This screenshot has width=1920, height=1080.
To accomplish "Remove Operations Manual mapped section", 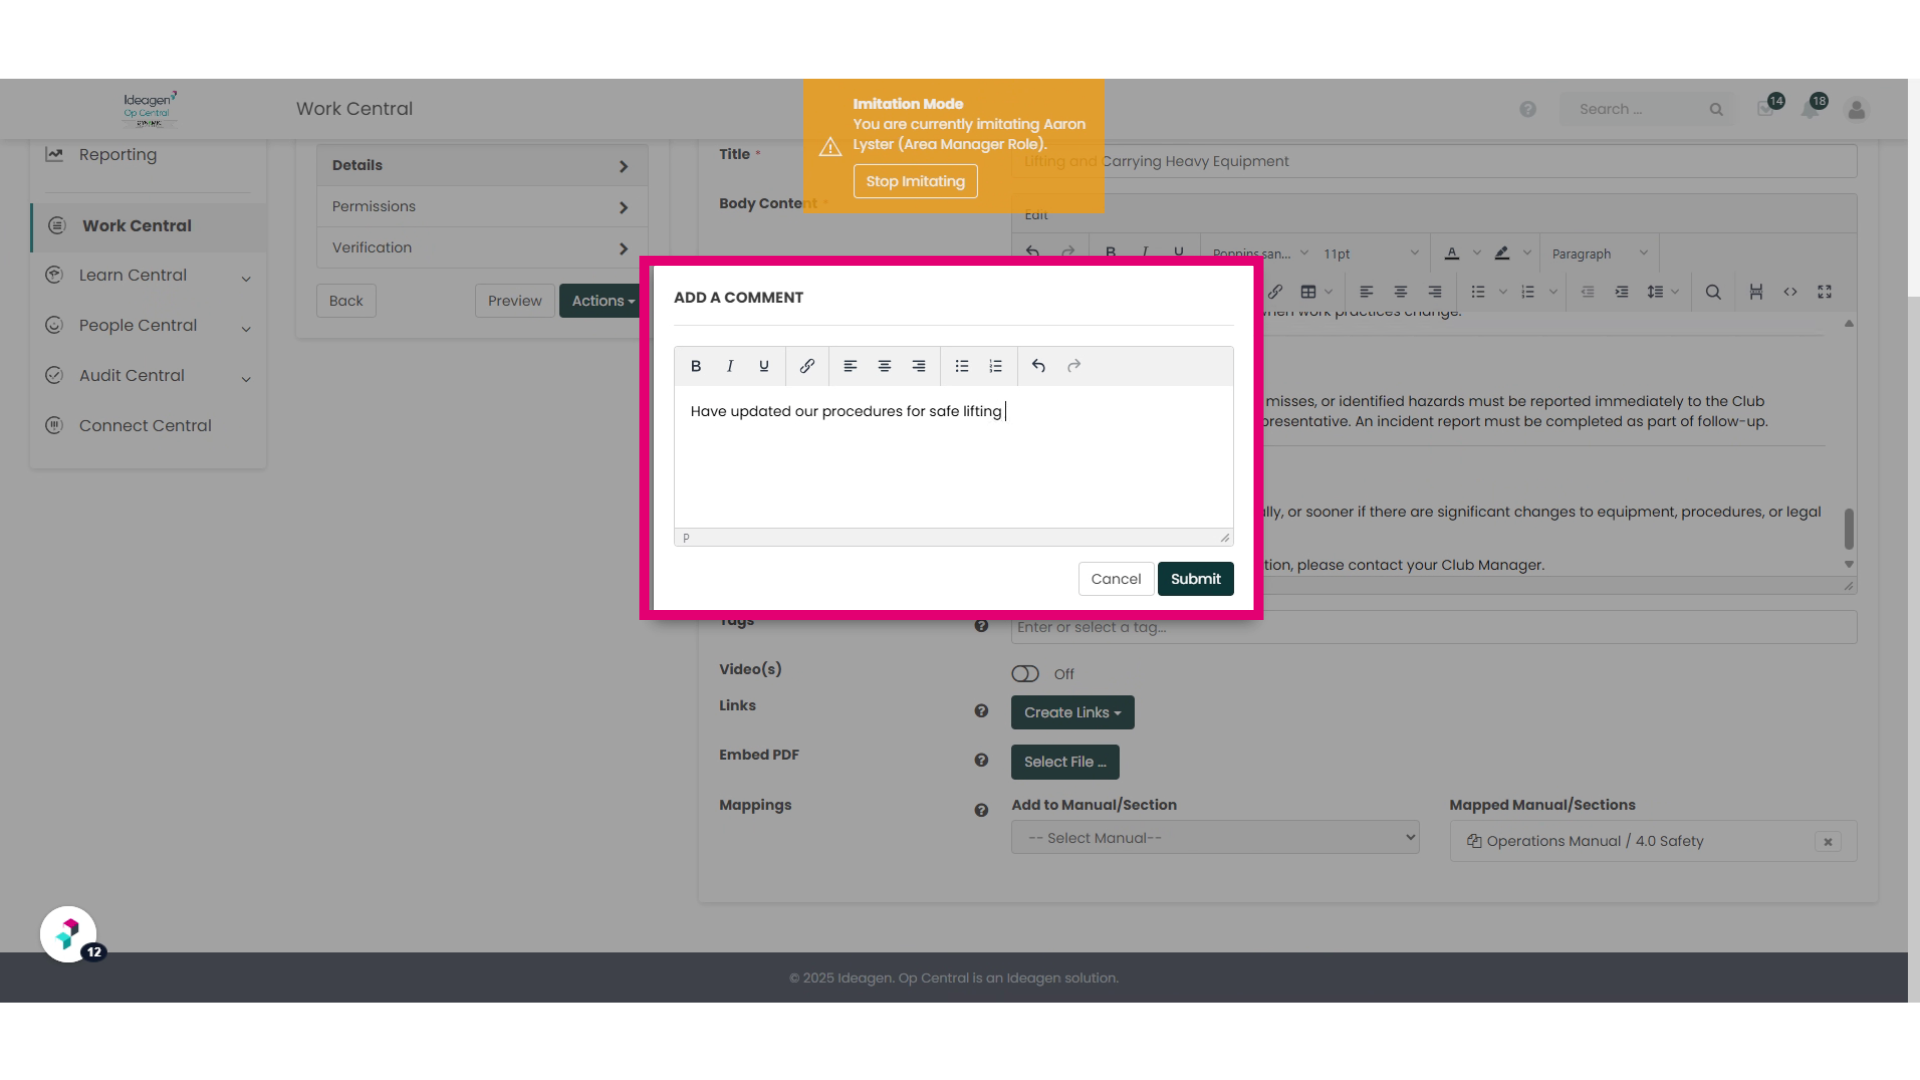I will click(1827, 842).
